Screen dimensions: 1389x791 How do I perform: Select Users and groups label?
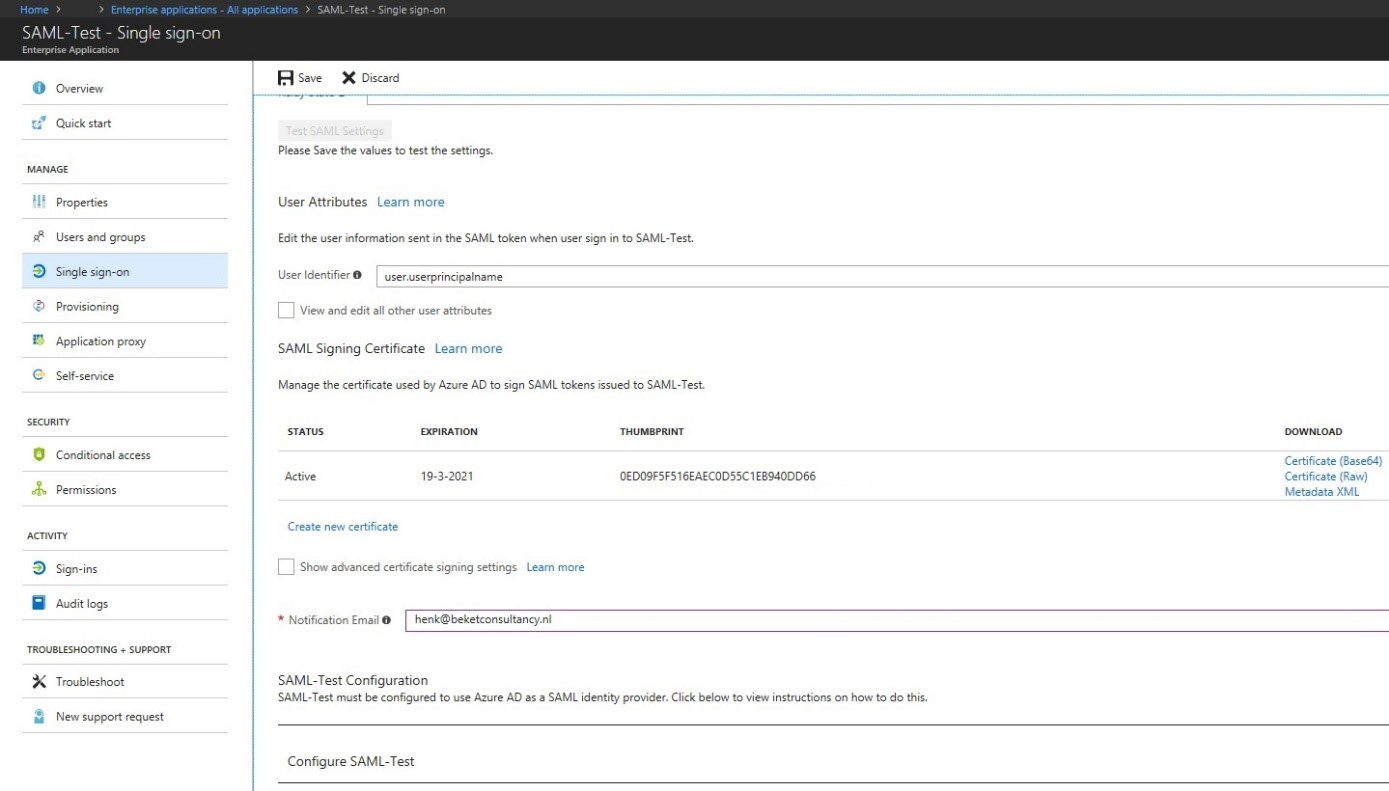[x=100, y=237]
